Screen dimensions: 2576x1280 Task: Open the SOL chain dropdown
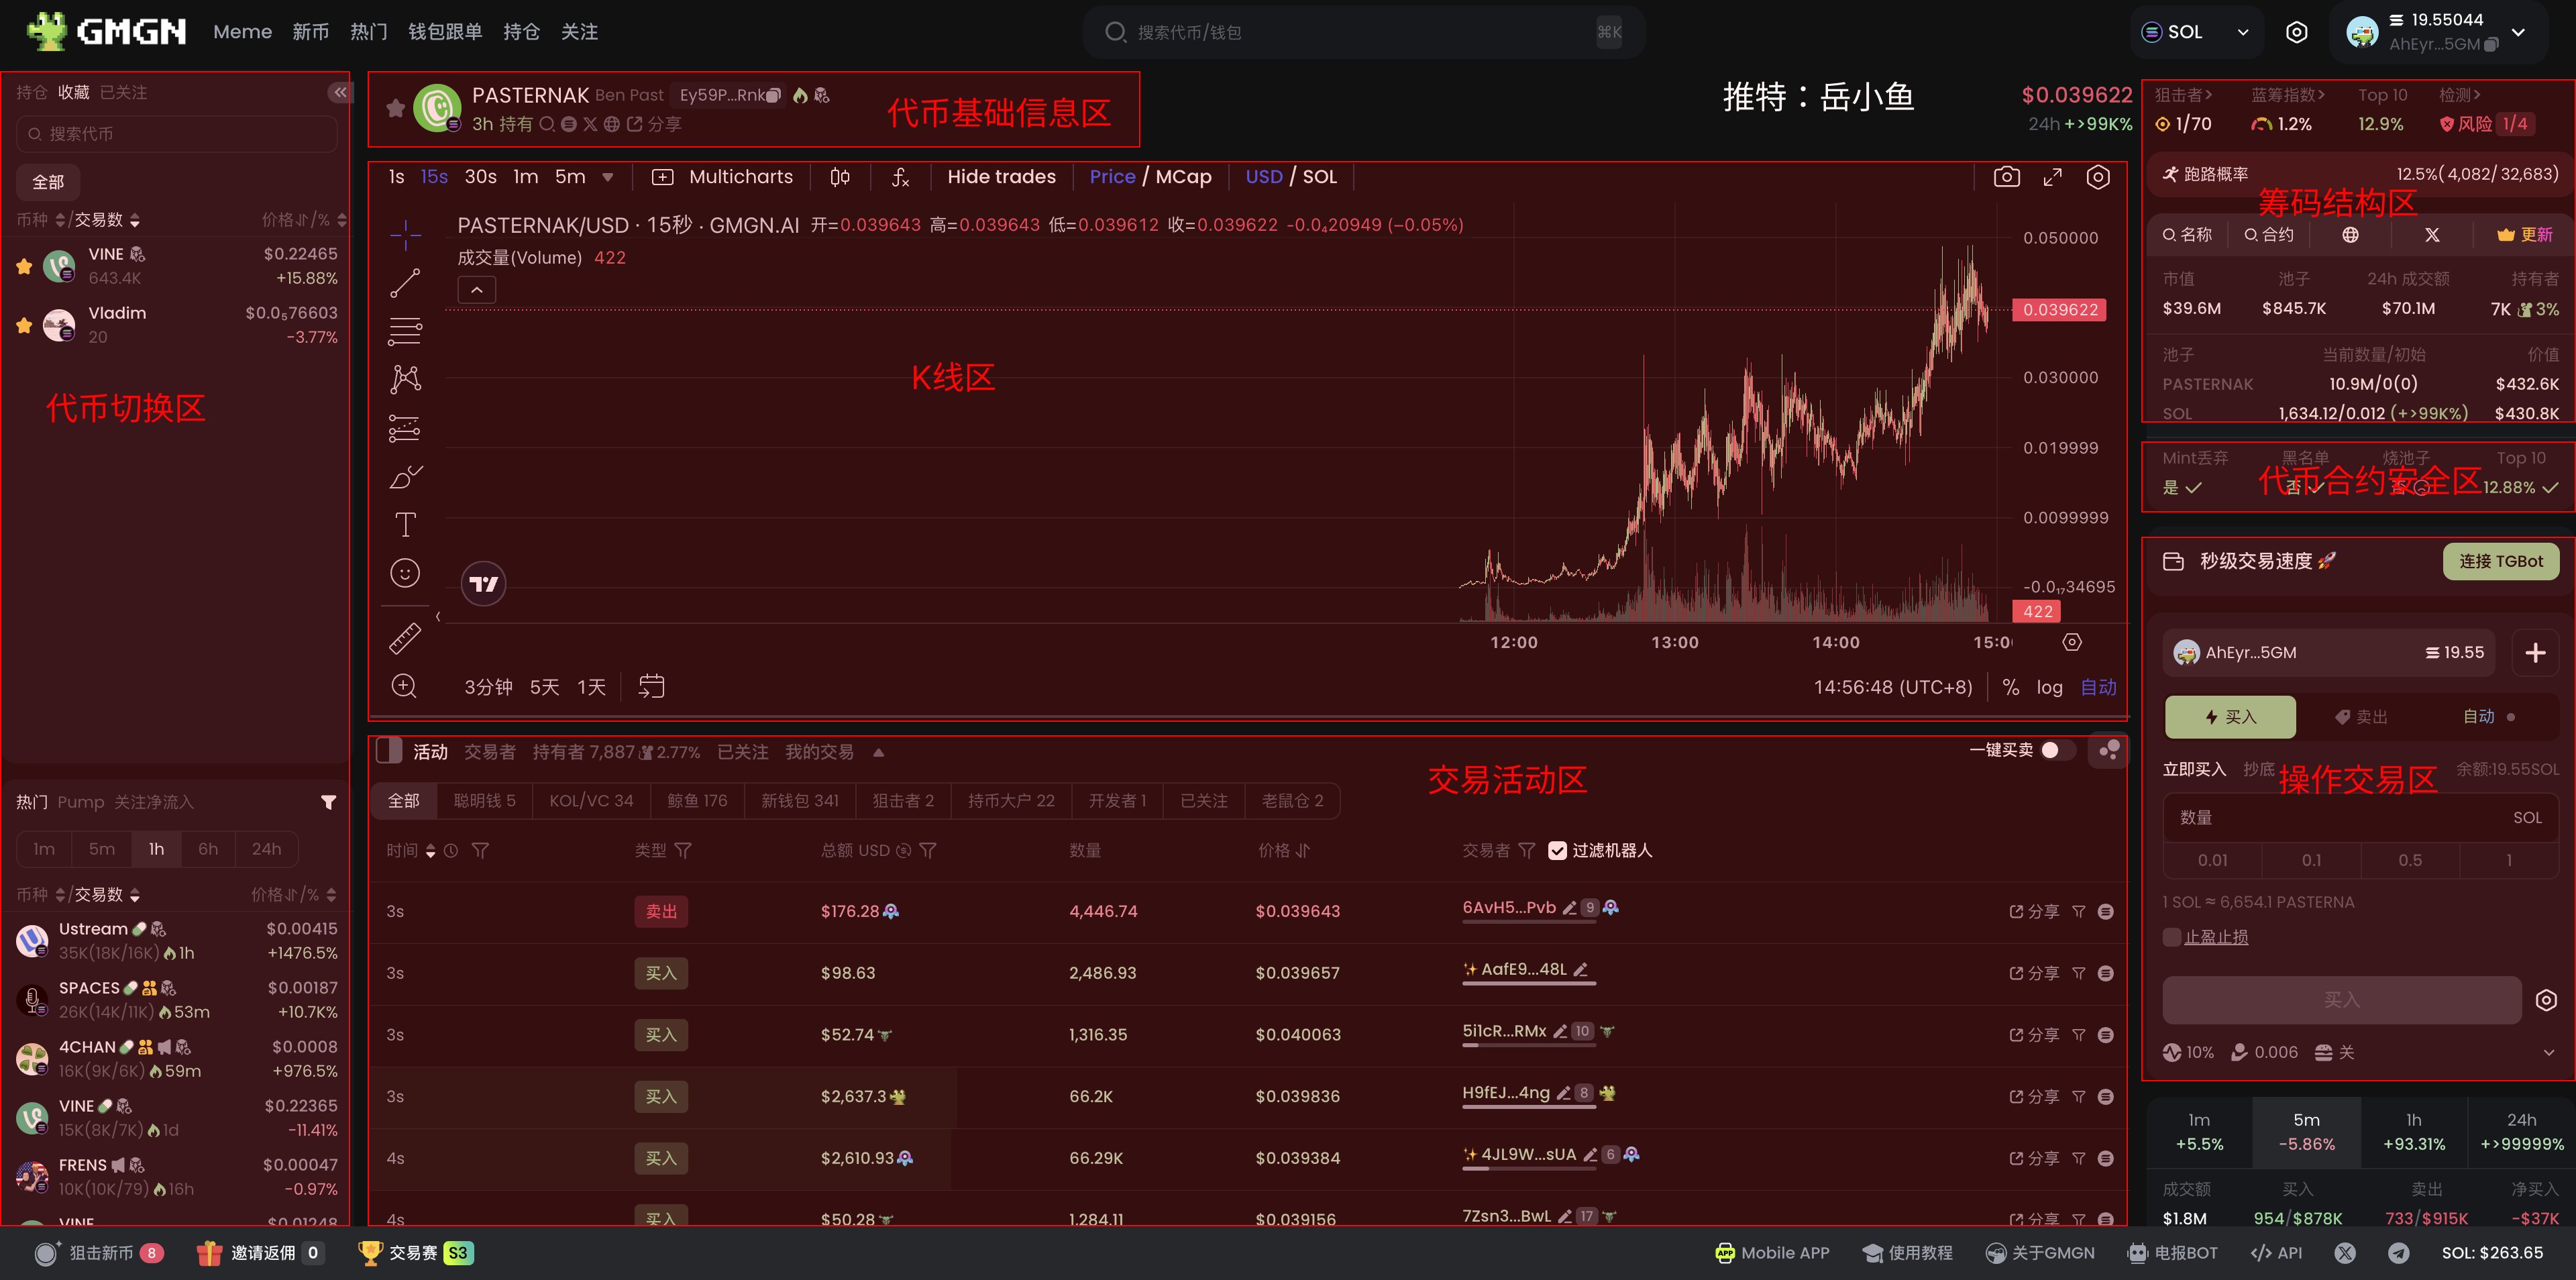[x=2194, y=32]
